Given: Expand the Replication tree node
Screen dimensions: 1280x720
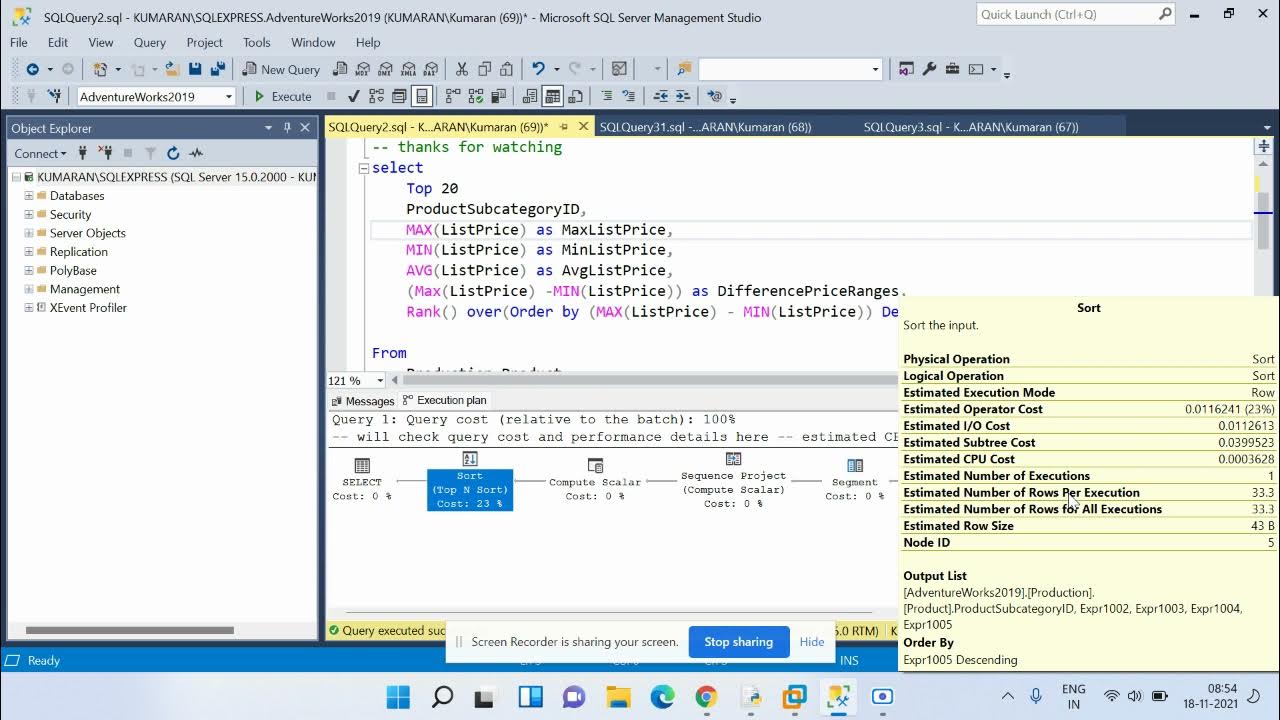Looking at the screenshot, I should click(29, 252).
